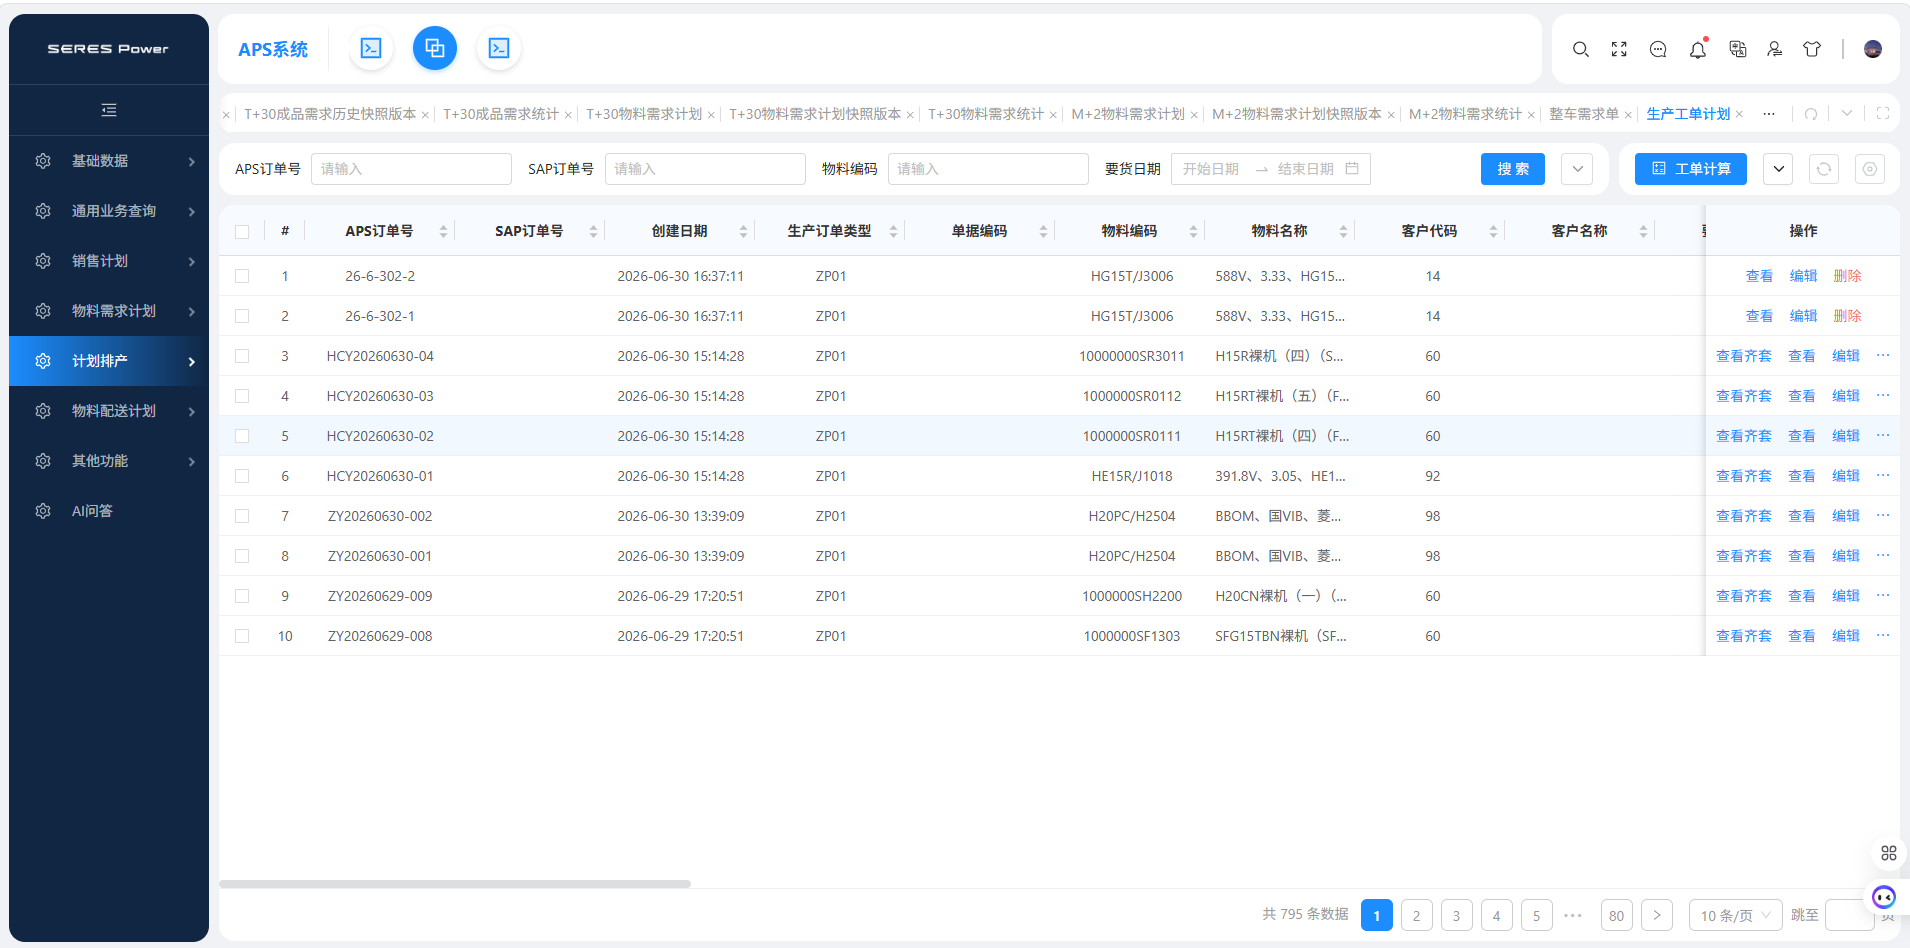This screenshot has width=1910, height=948.
Task: Expand more search filters dropdown
Action: click(1577, 169)
